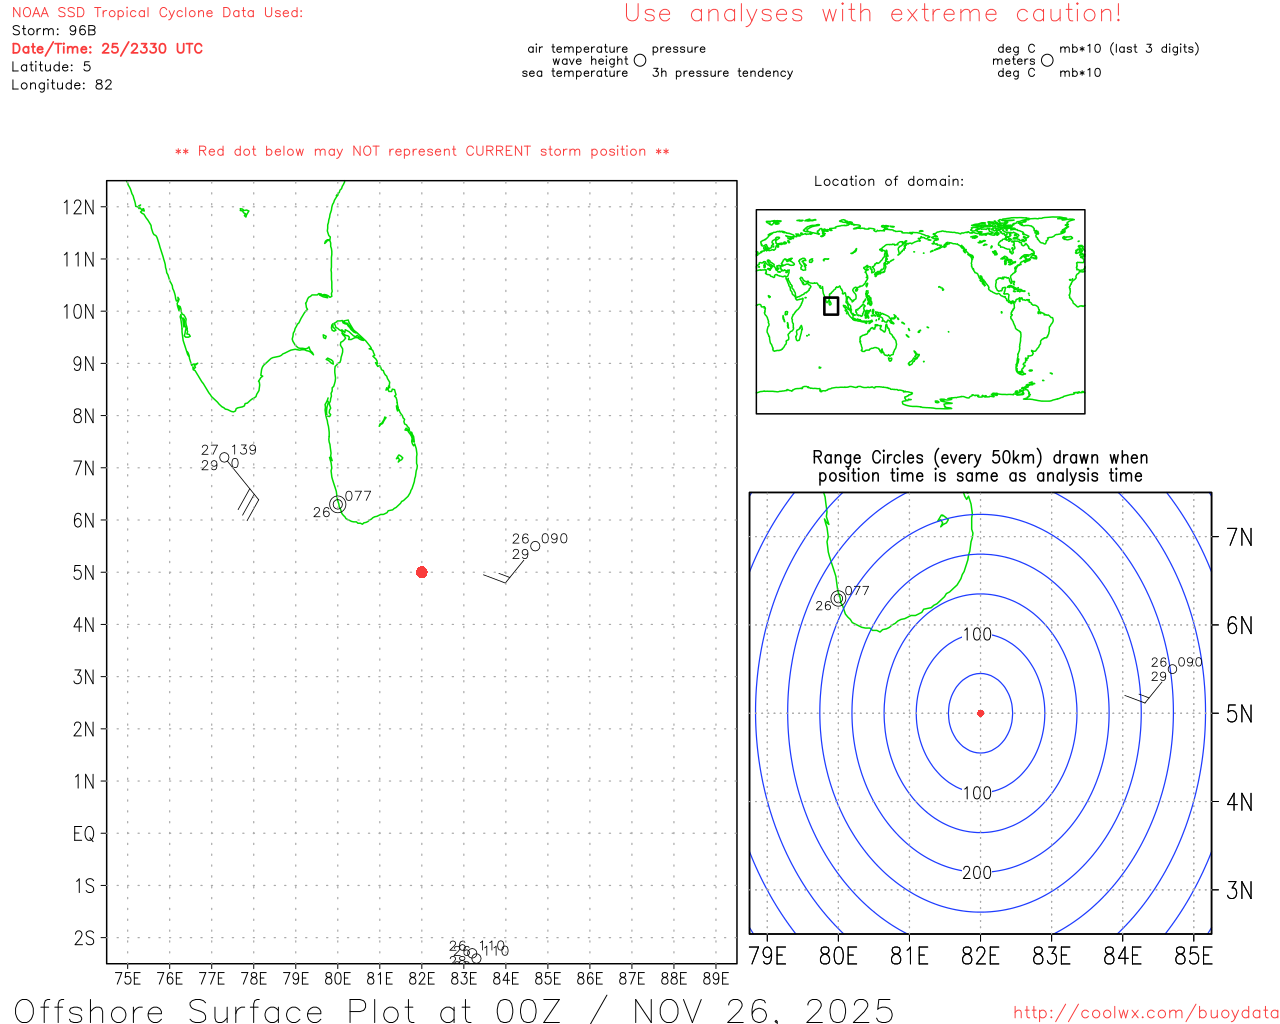The width and height of the screenshot is (1280, 1024).
Task: Click the upper 100 km range circle label
Action: (x=977, y=634)
